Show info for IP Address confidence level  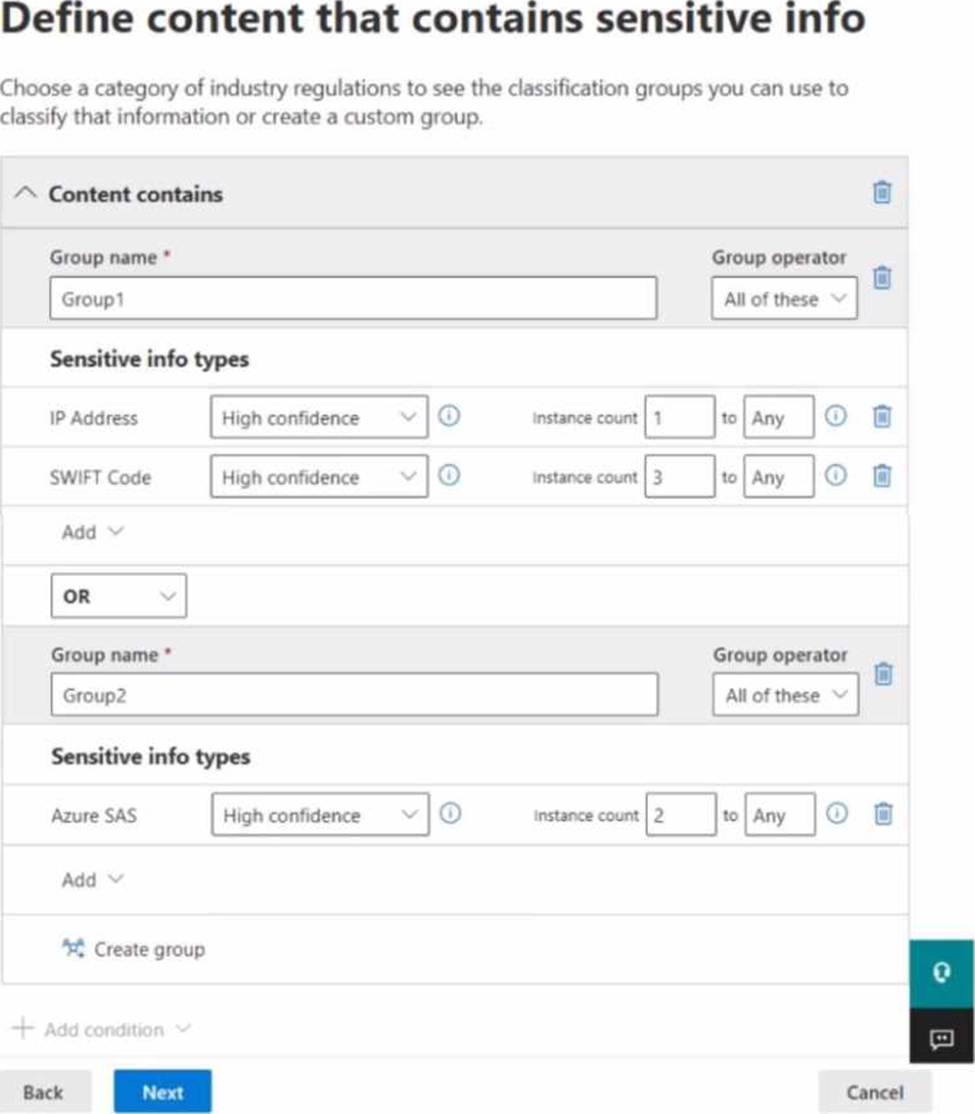(449, 416)
